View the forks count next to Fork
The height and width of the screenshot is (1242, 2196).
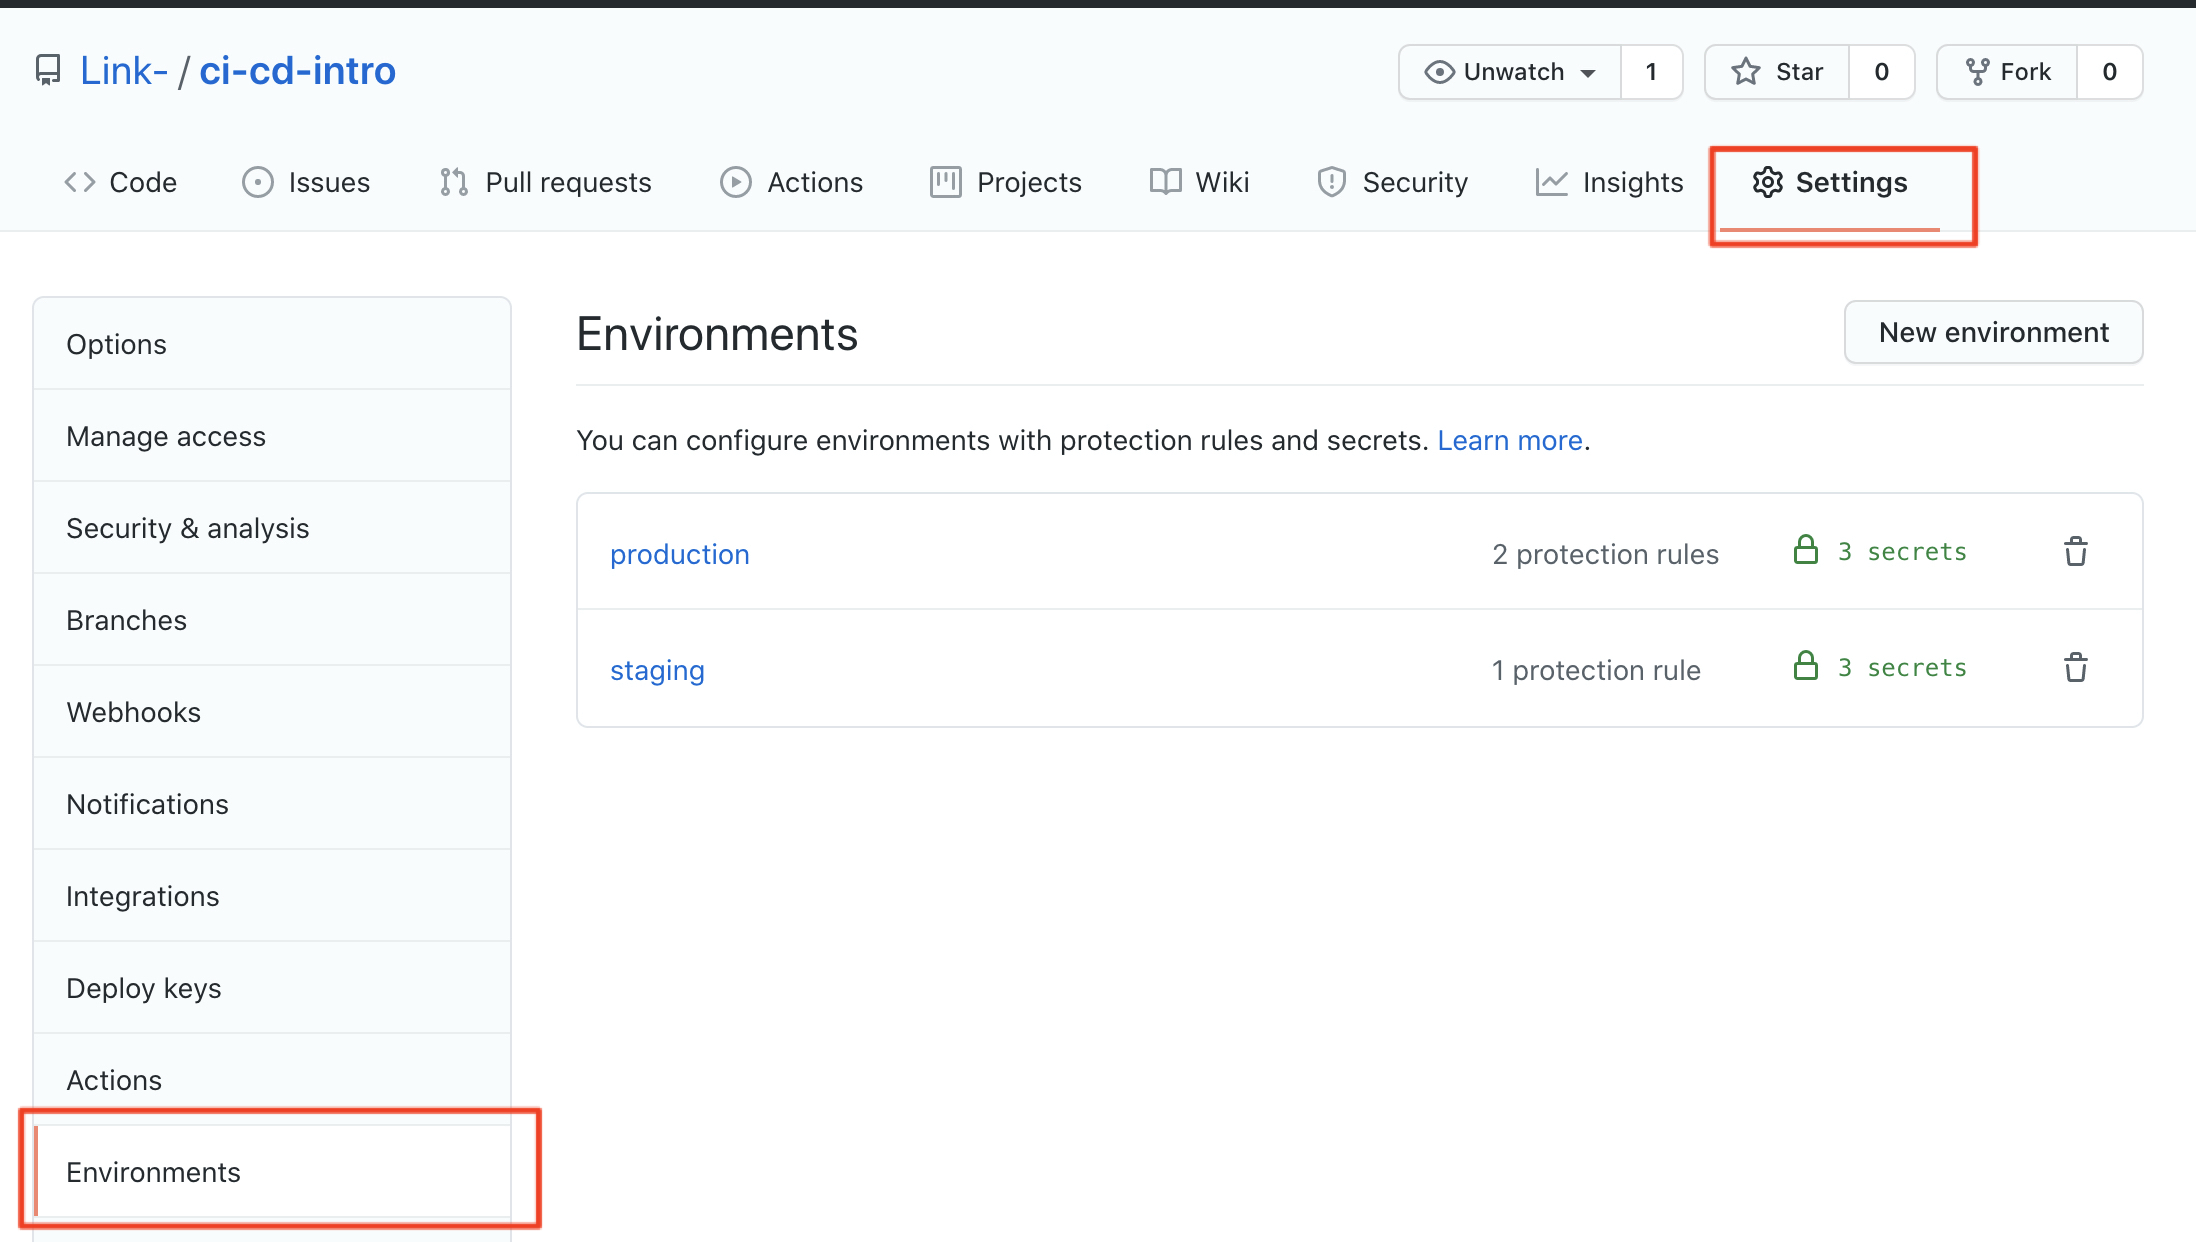pos(2109,72)
